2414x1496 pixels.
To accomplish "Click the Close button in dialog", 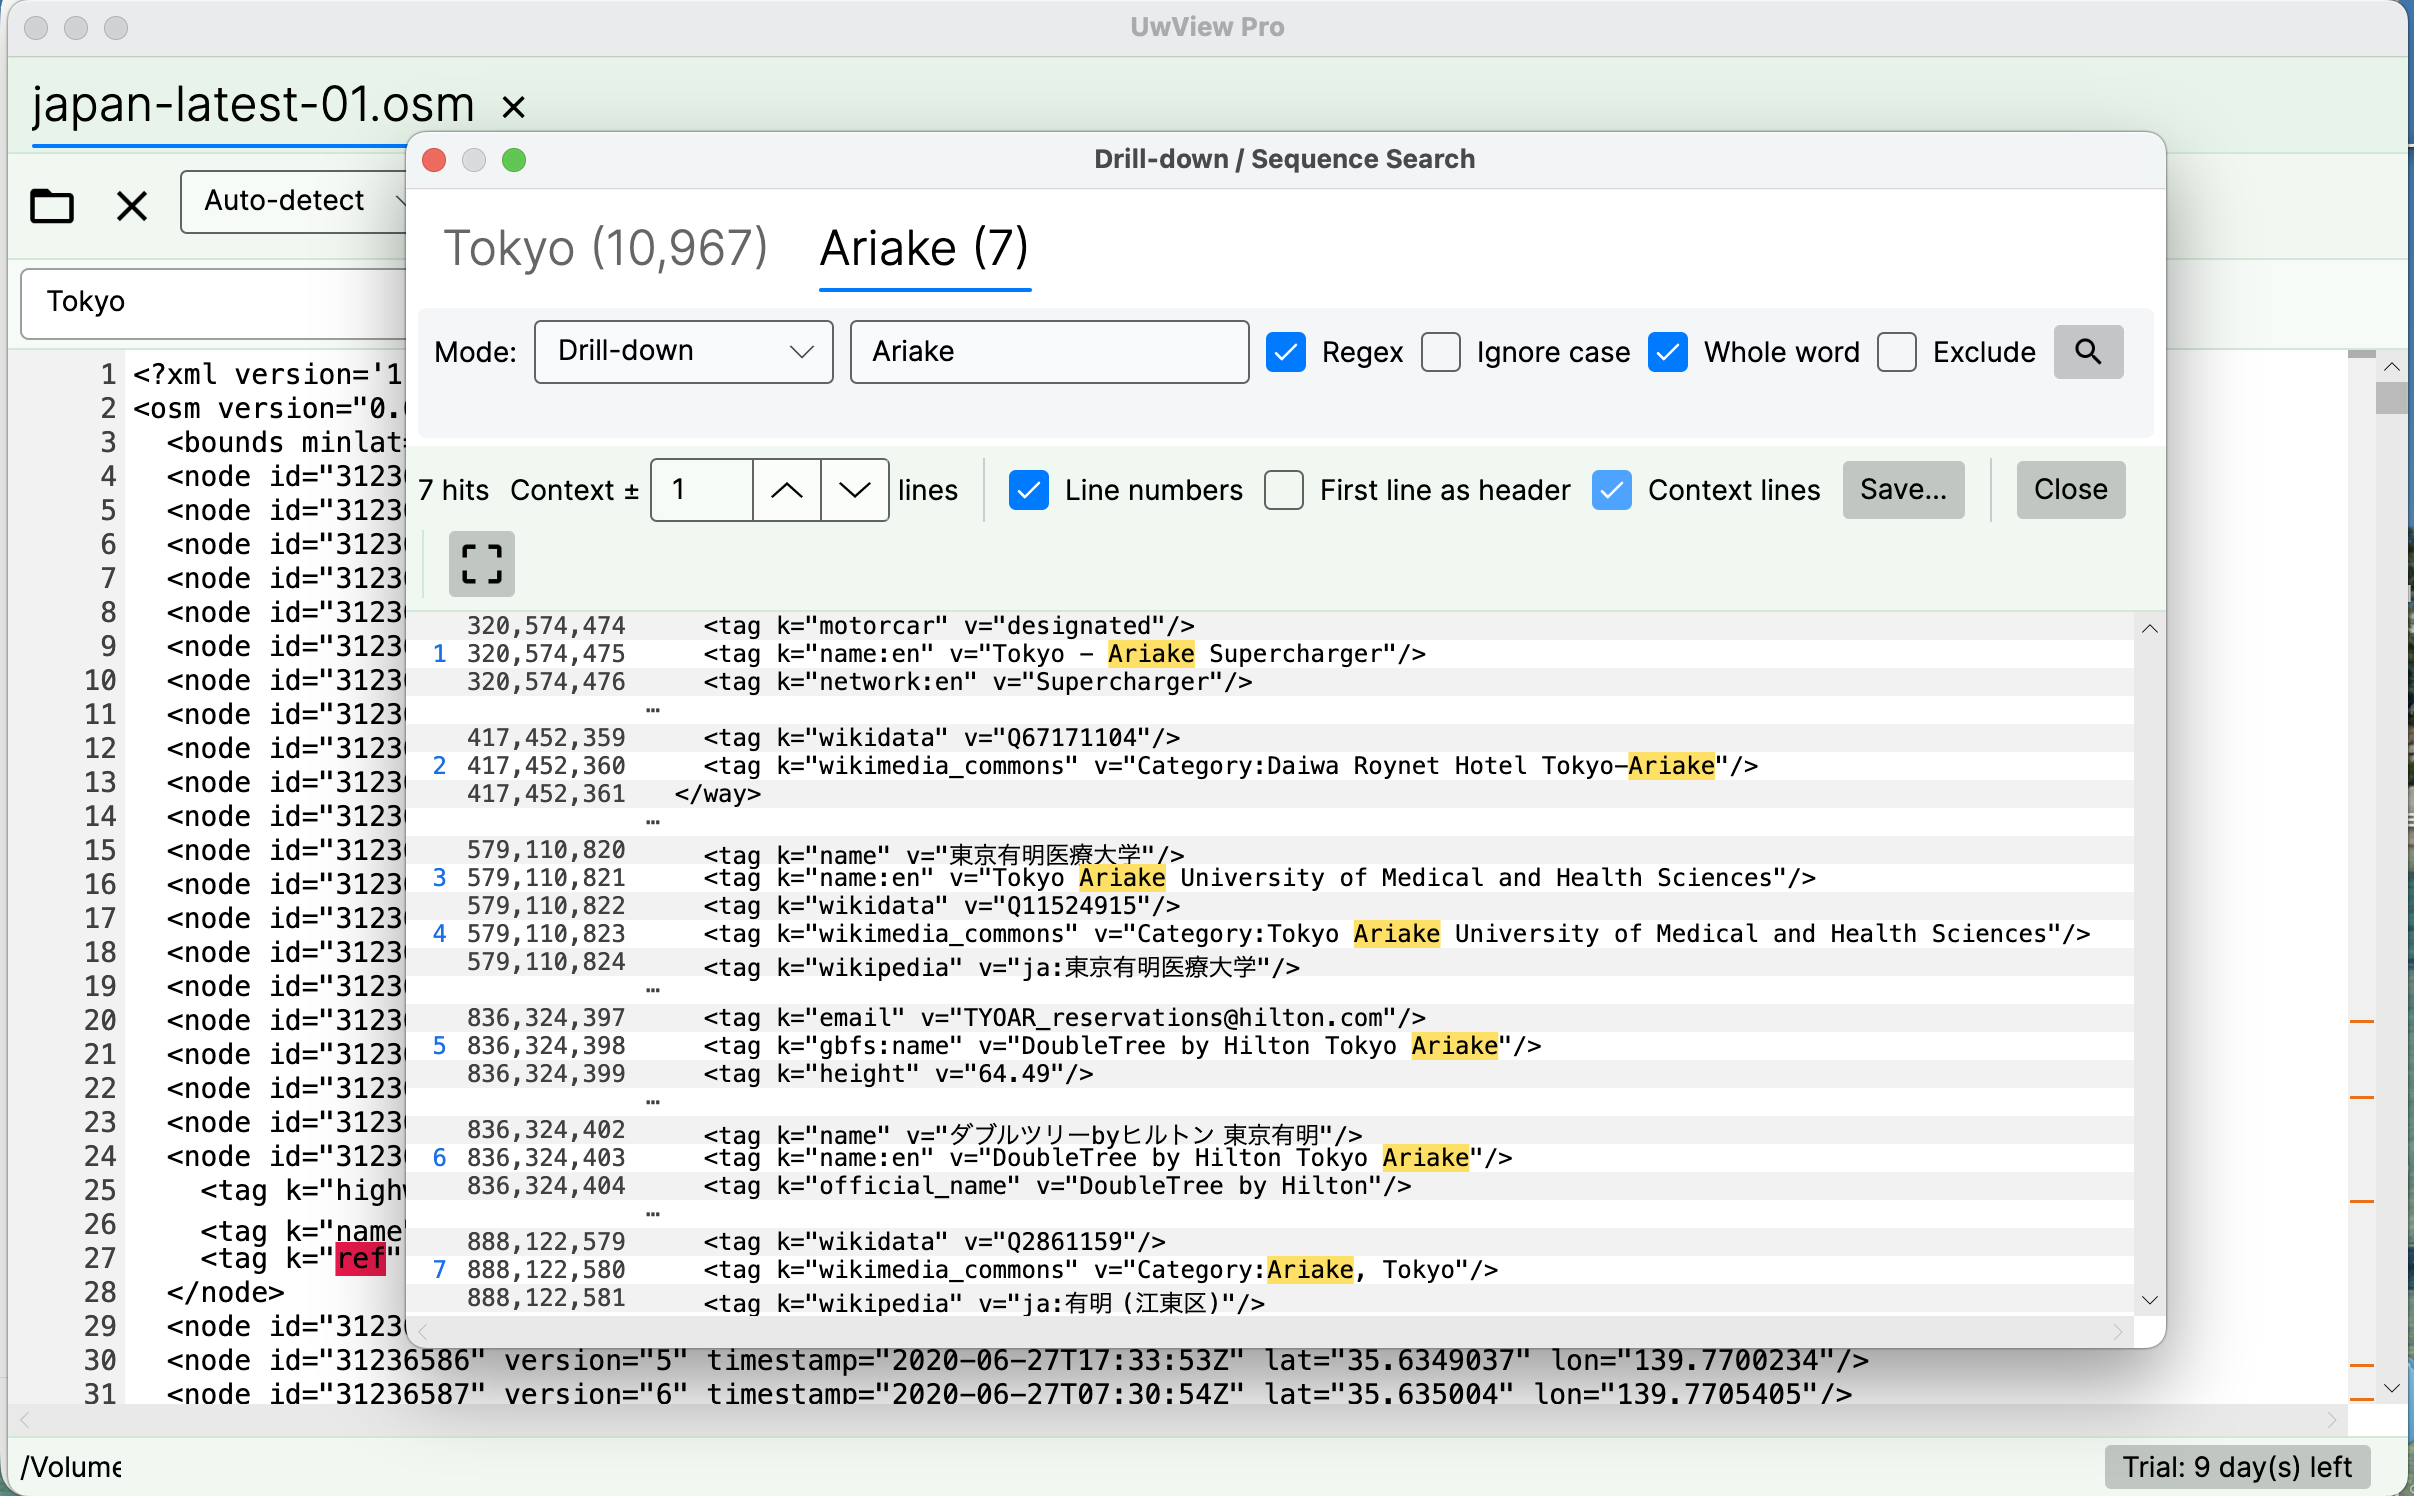I will (2070, 490).
